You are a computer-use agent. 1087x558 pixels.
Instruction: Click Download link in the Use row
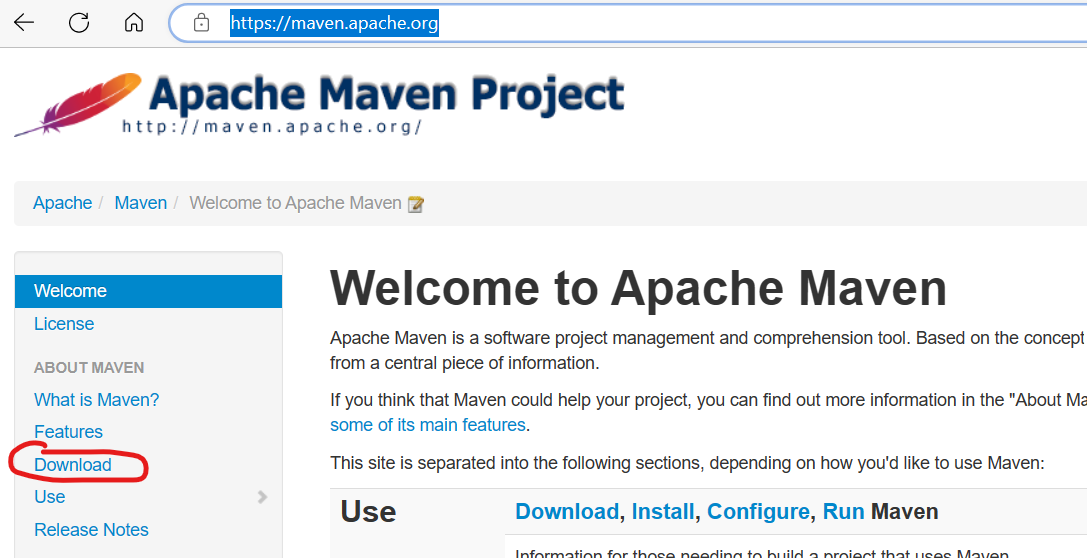point(566,512)
